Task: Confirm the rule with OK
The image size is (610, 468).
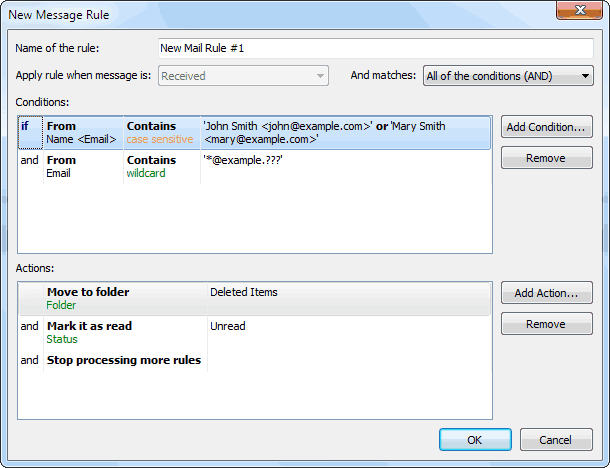Action: tap(475, 440)
